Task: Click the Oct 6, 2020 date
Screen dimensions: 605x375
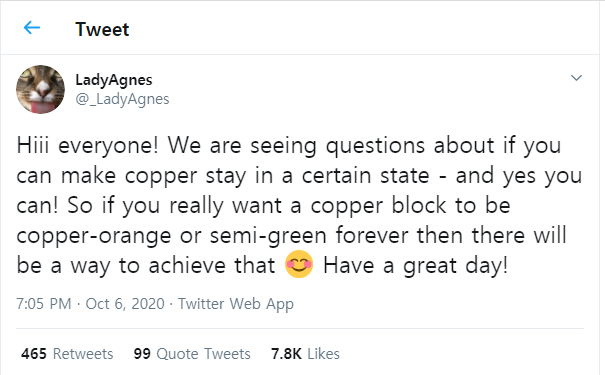Action: tap(125, 304)
